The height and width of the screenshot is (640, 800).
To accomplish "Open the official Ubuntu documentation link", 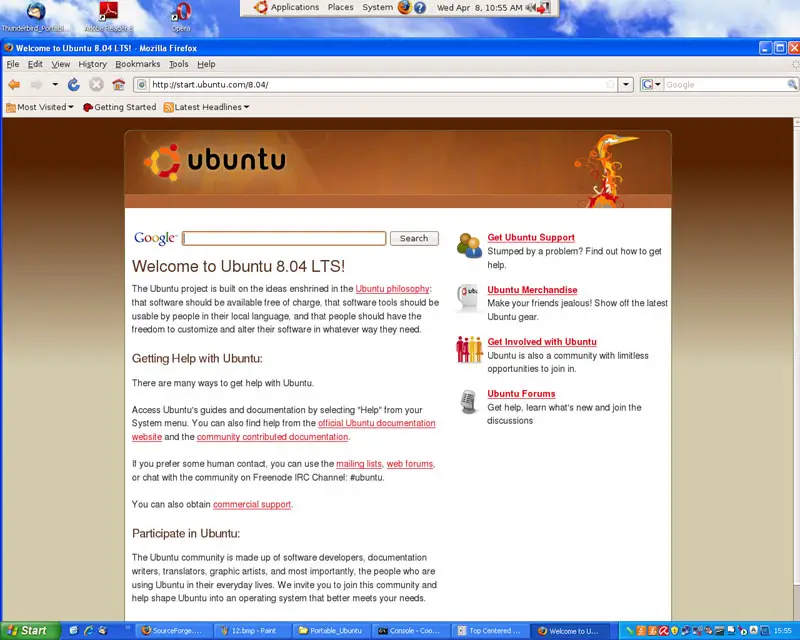I will click(x=377, y=423).
